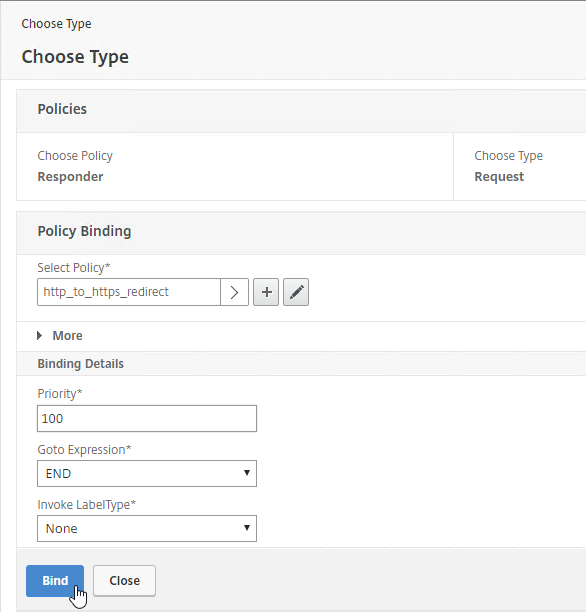
Task: Expand the More section
Action: (60, 336)
